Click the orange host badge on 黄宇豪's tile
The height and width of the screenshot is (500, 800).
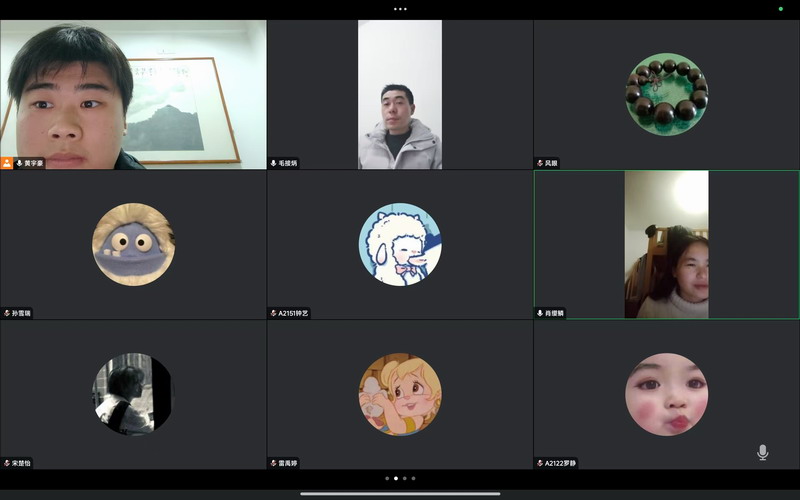click(x=7, y=163)
